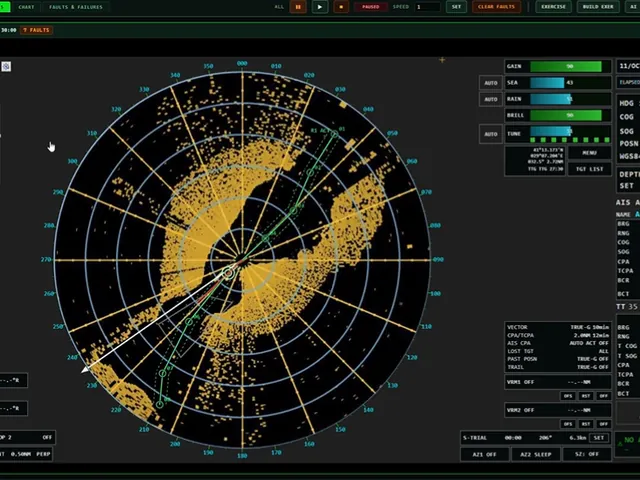Image resolution: width=640 pixels, height=480 pixels.
Task: Click the CPA/TCPA setting row
Action: click(x=558, y=336)
